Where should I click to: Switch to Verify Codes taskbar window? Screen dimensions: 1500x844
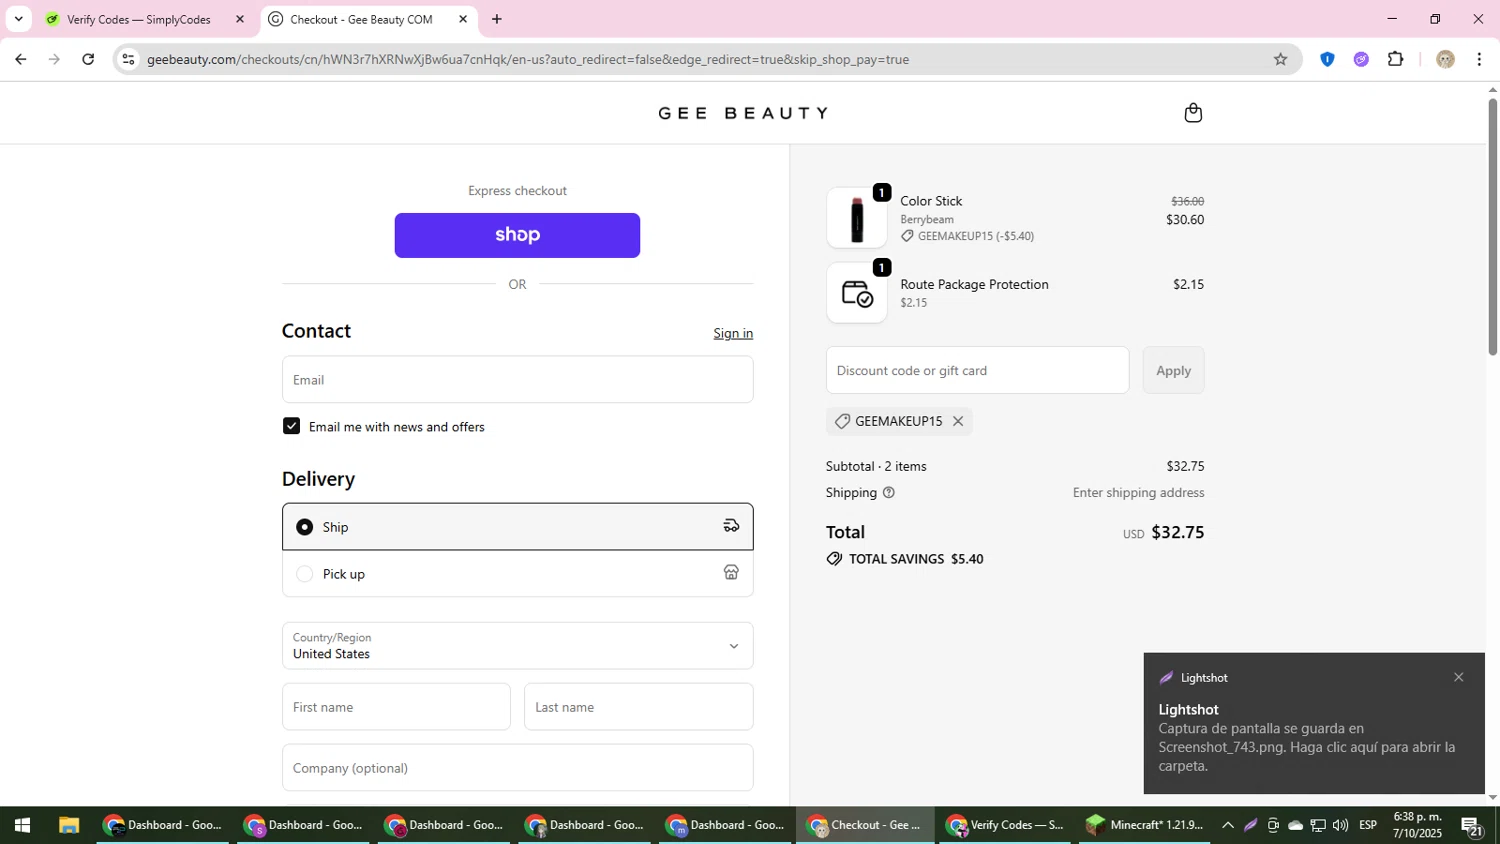click(1006, 826)
